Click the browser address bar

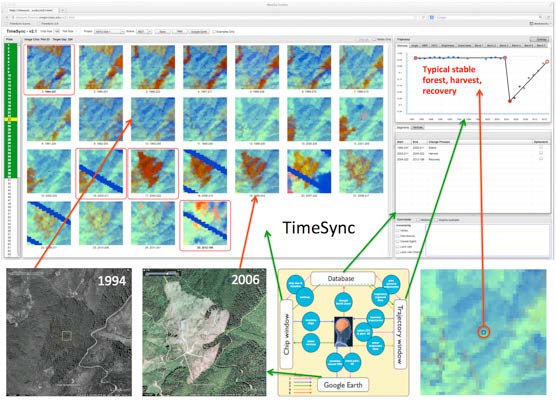[213, 17]
